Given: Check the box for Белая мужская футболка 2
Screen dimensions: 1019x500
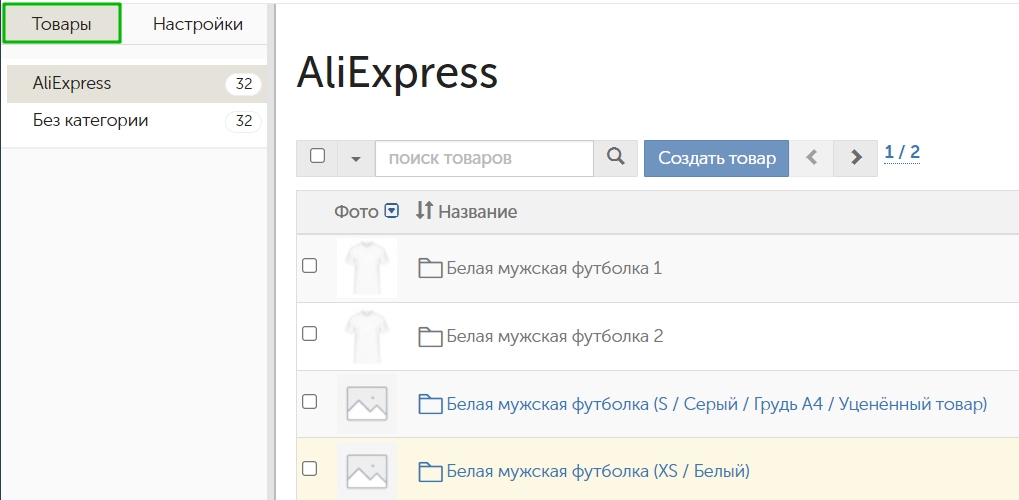Looking at the screenshot, I should pos(310,334).
